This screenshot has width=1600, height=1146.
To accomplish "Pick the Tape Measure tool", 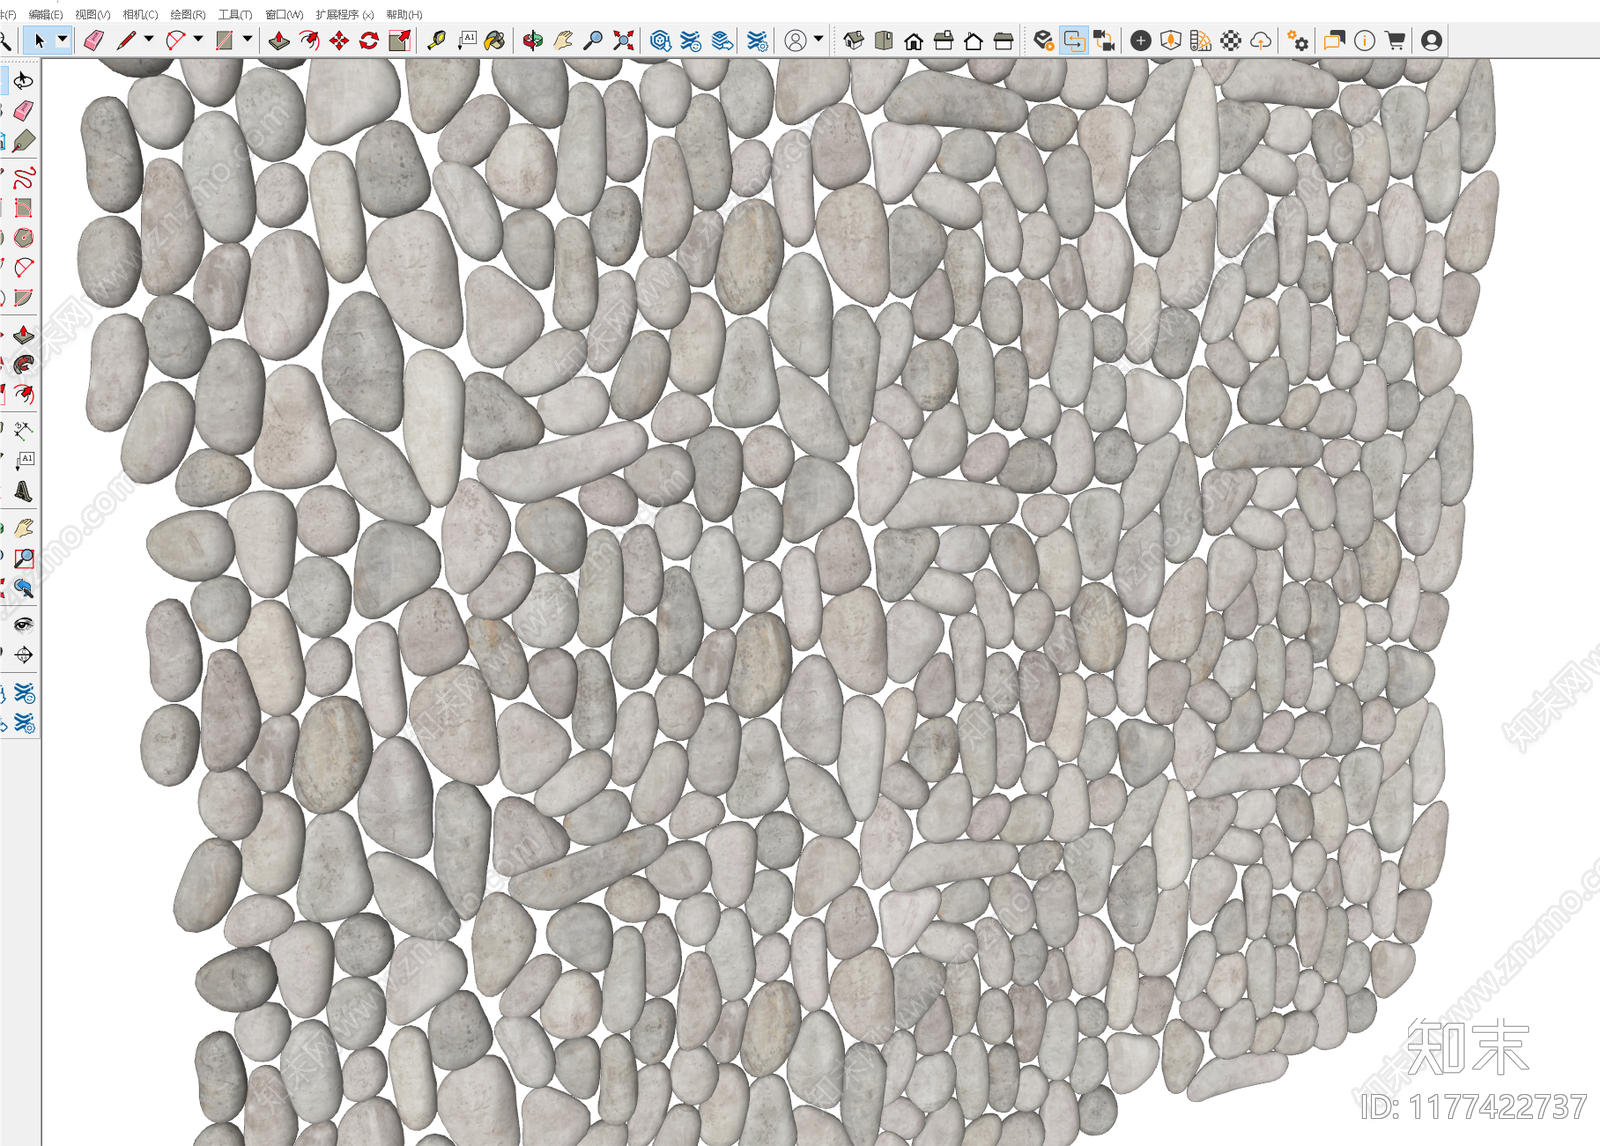I will [436, 41].
